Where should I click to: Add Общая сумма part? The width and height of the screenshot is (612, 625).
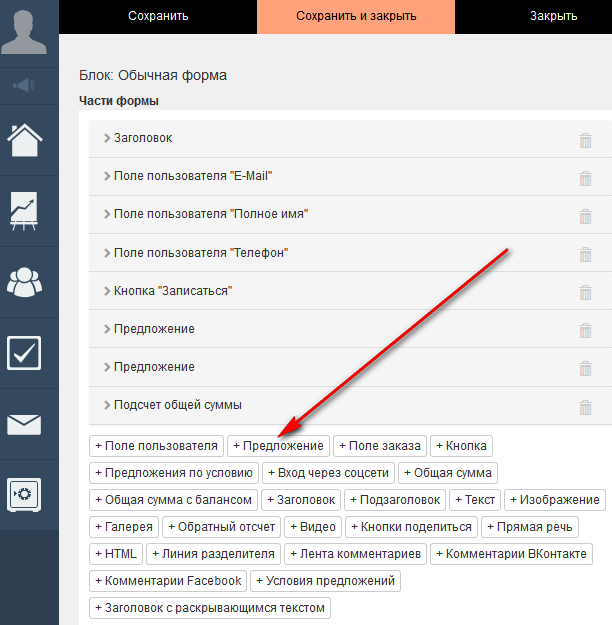[448, 473]
